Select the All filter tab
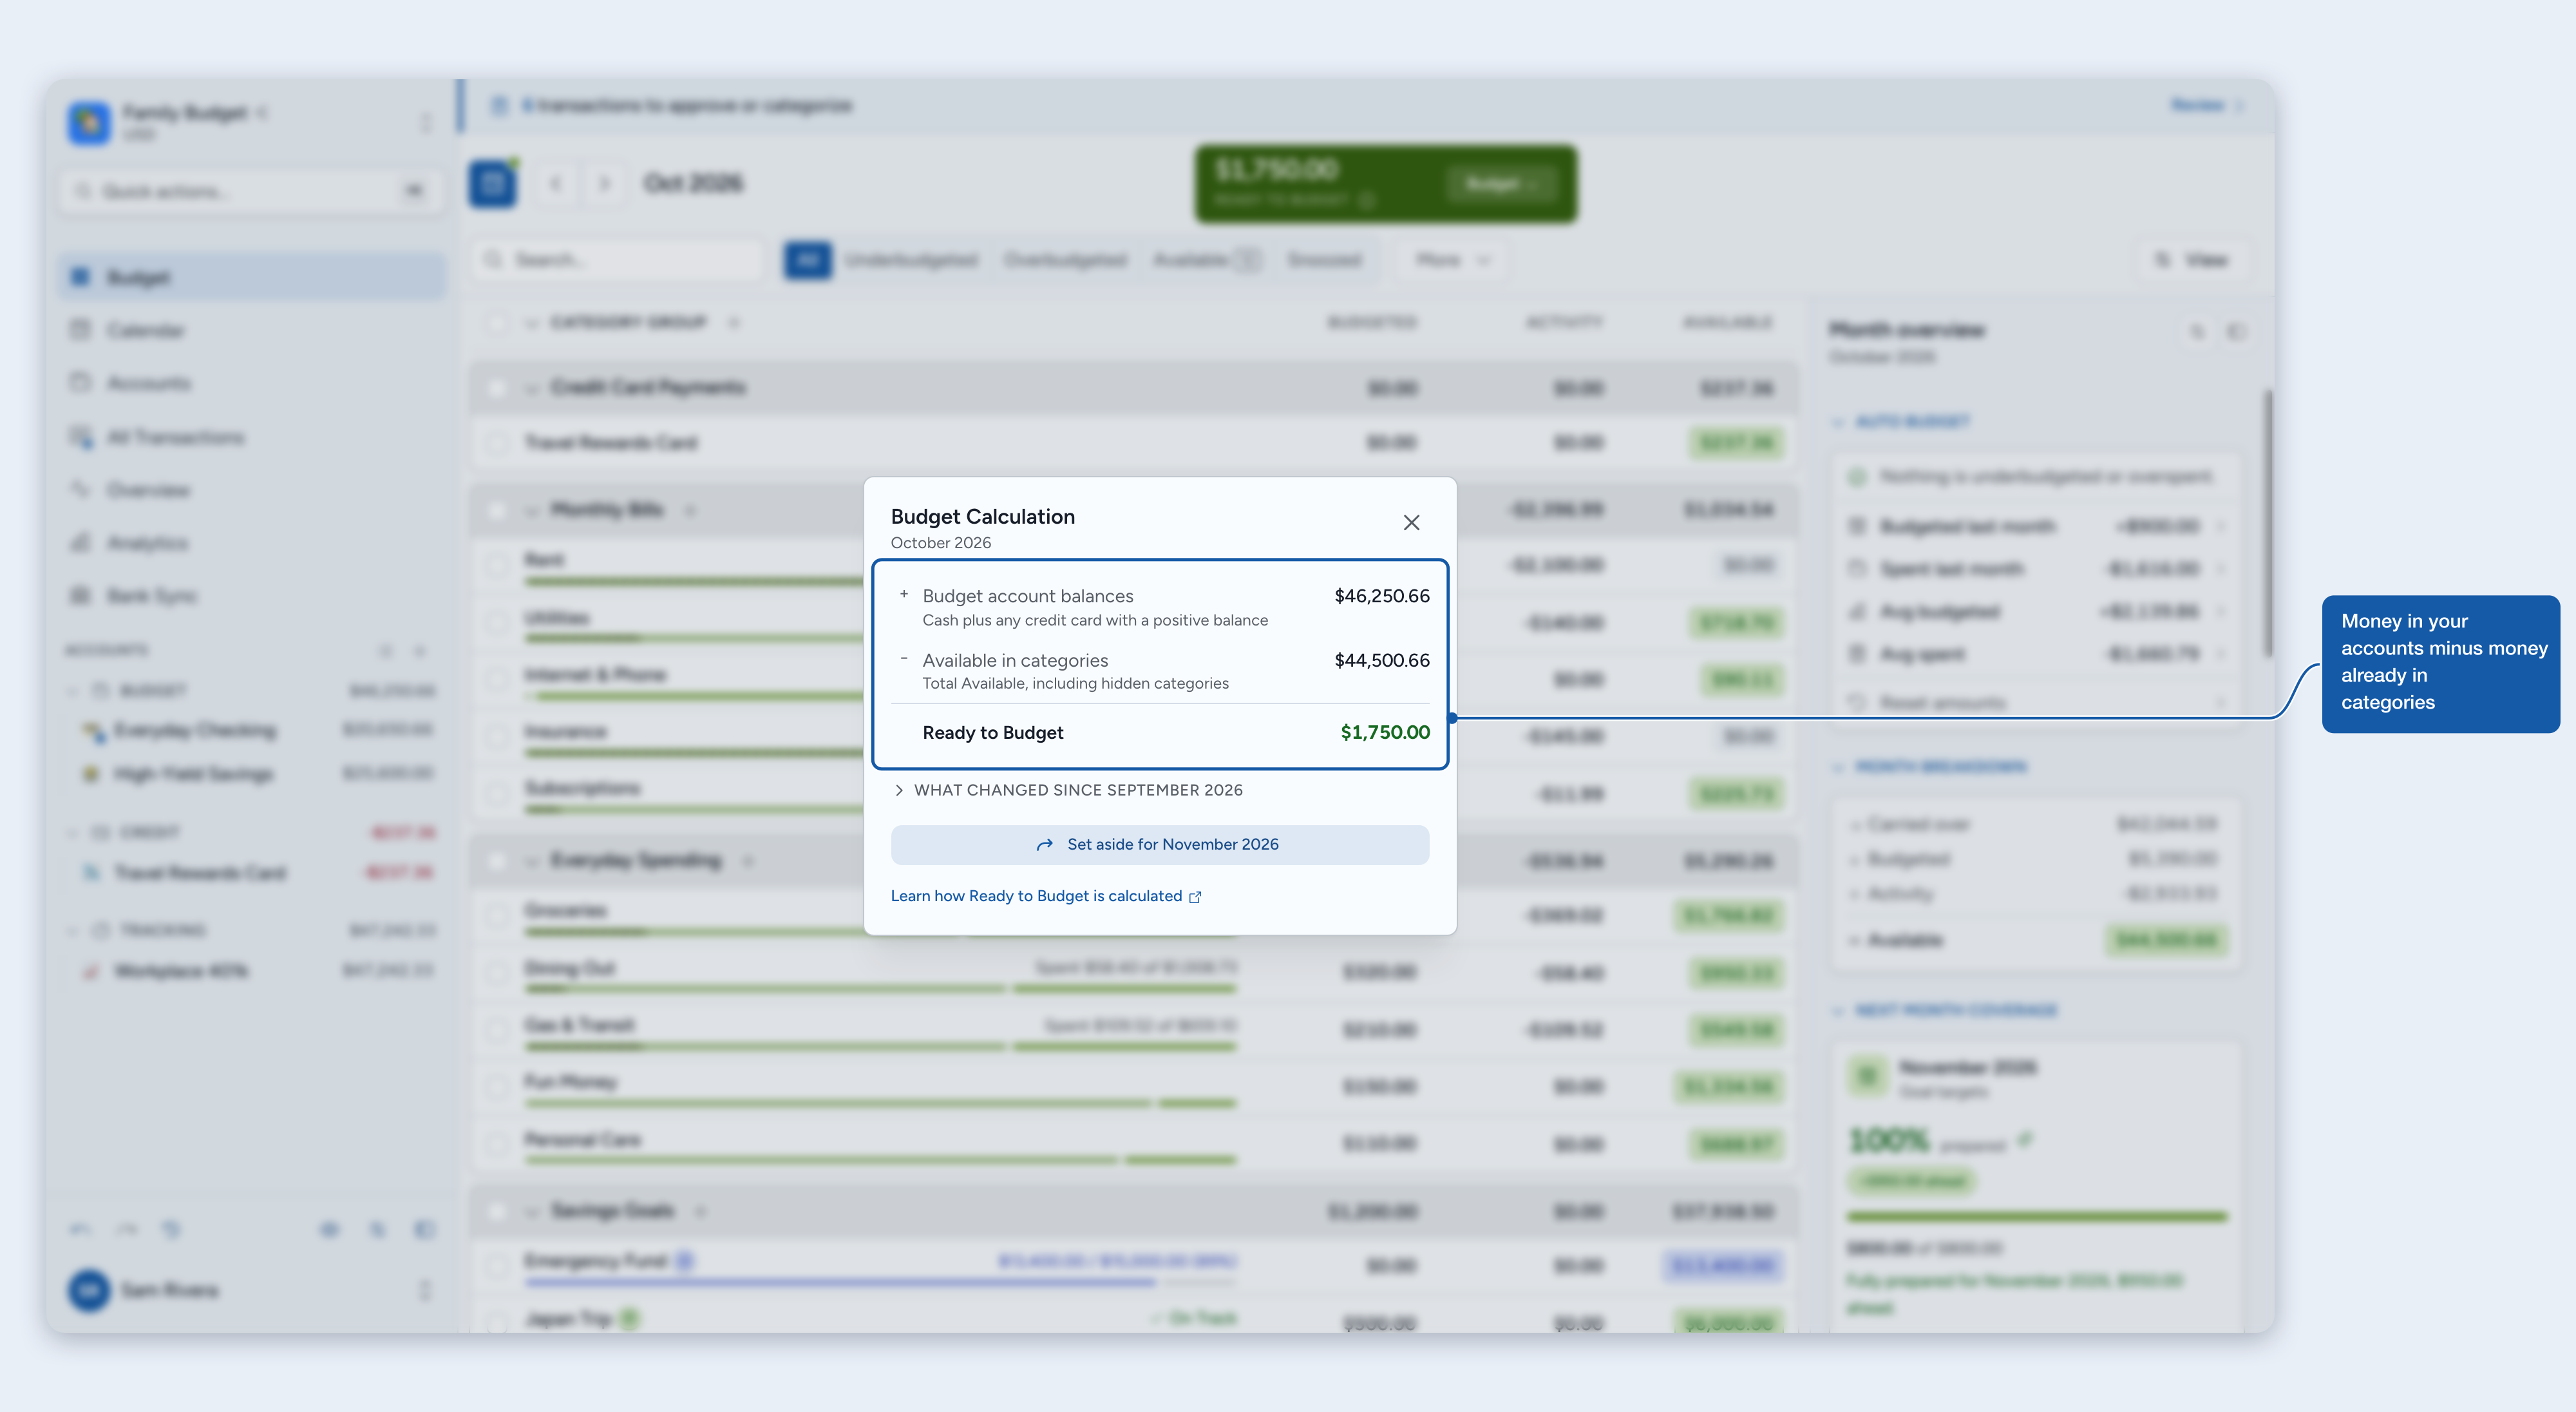2576x1412 pixels. pos(808,260)
